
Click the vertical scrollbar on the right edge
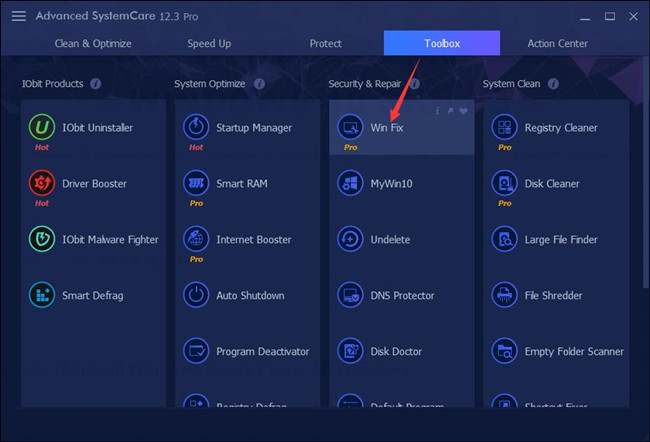pyautogui.click(x=646, y=172)
